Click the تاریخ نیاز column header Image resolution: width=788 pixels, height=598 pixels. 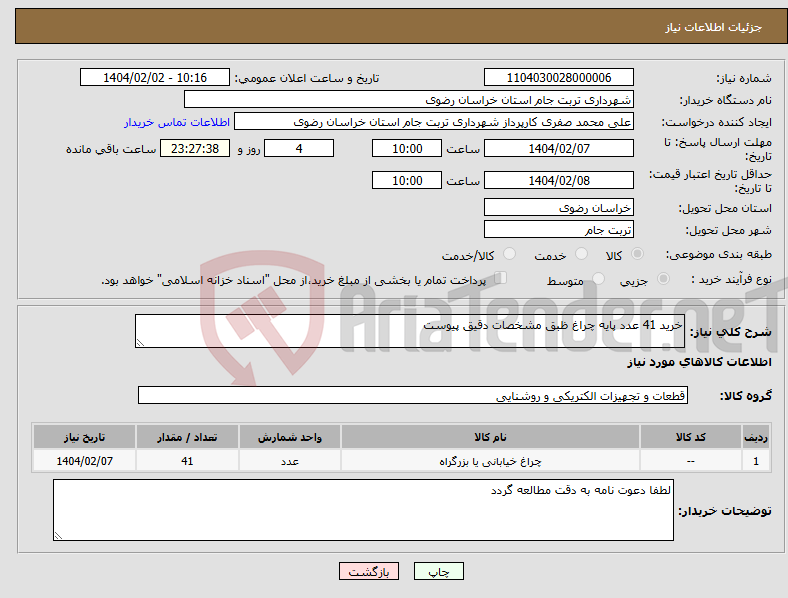(84, 437)
